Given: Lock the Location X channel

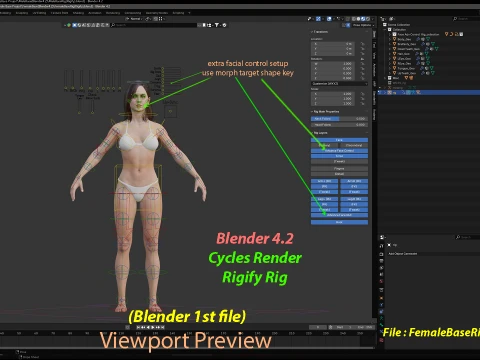Looking at the screenshot, I should point(362,44).
